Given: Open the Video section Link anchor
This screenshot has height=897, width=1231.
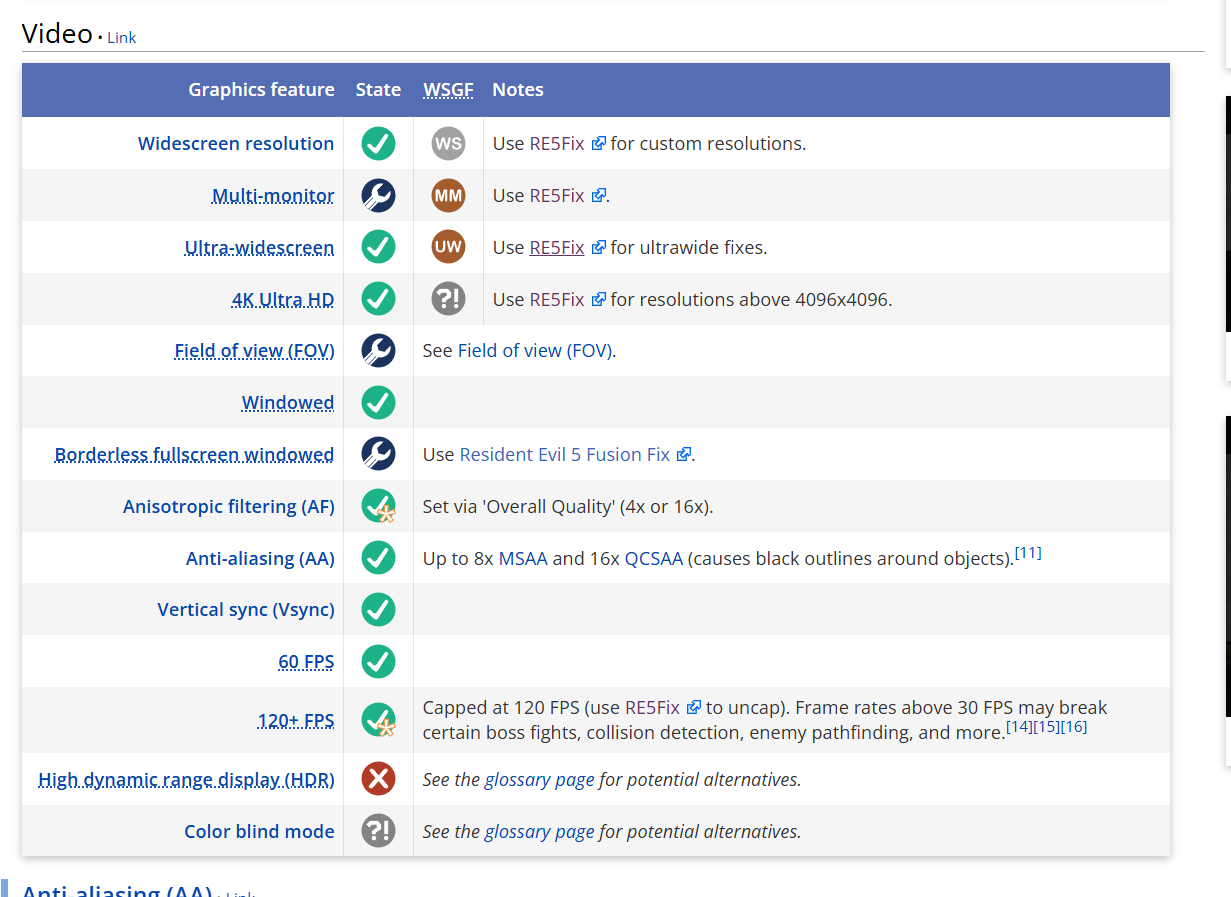Looking at the screenshot, I should 121,38.
